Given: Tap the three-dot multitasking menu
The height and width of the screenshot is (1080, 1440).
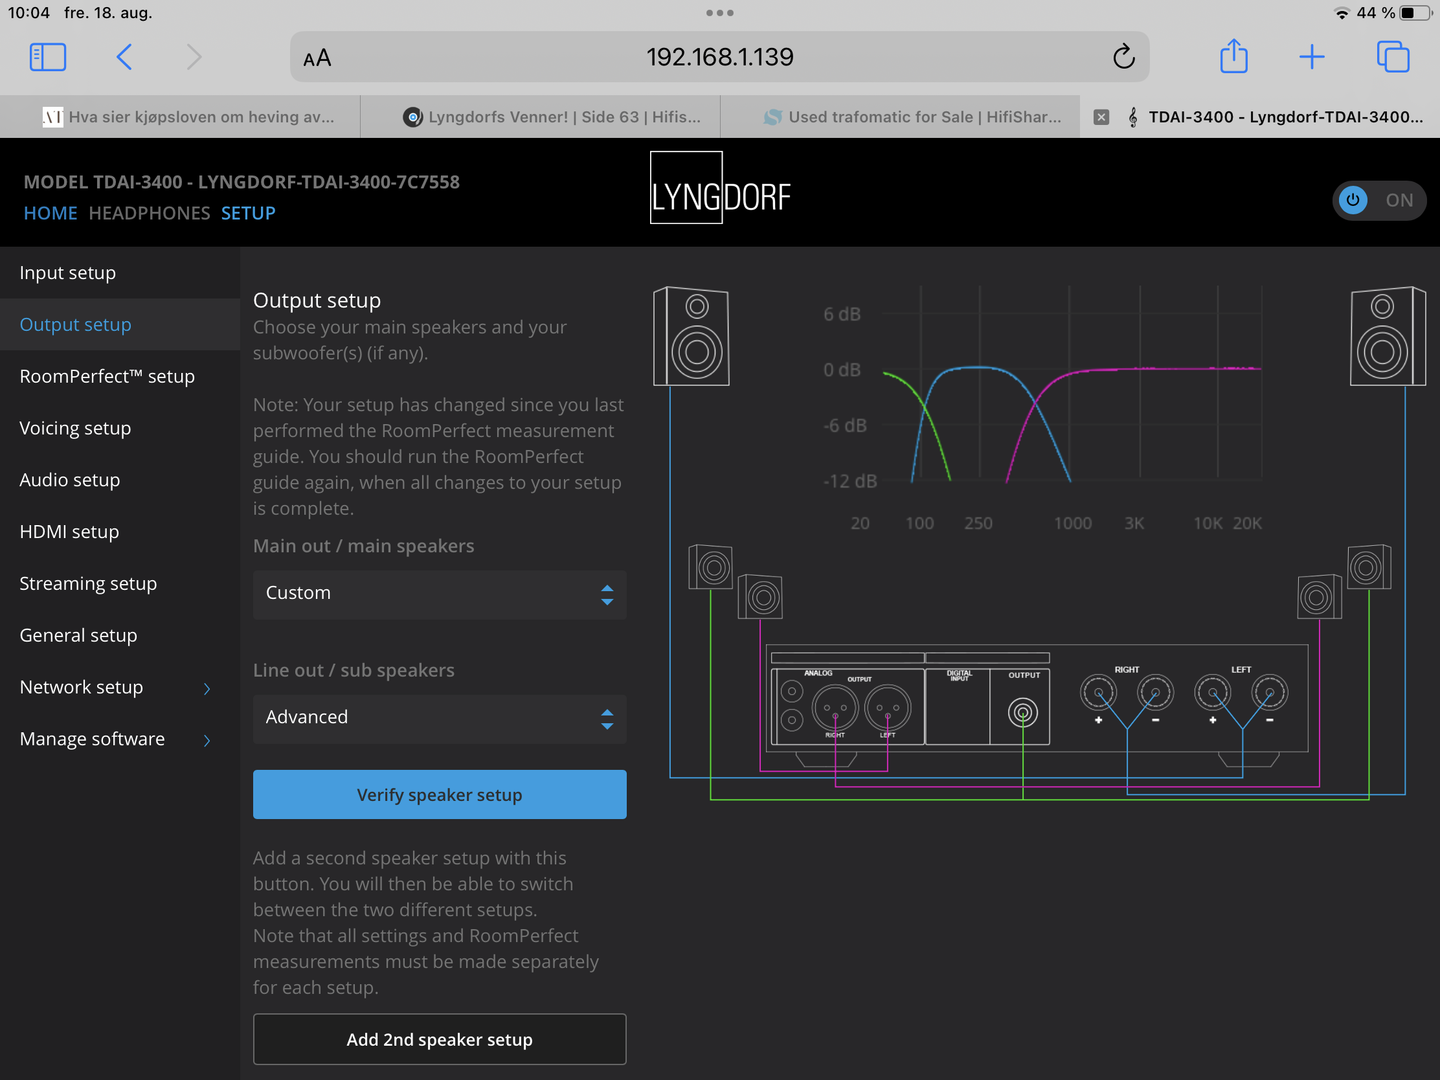Looking at the screenshot, I should pos(720,13).
